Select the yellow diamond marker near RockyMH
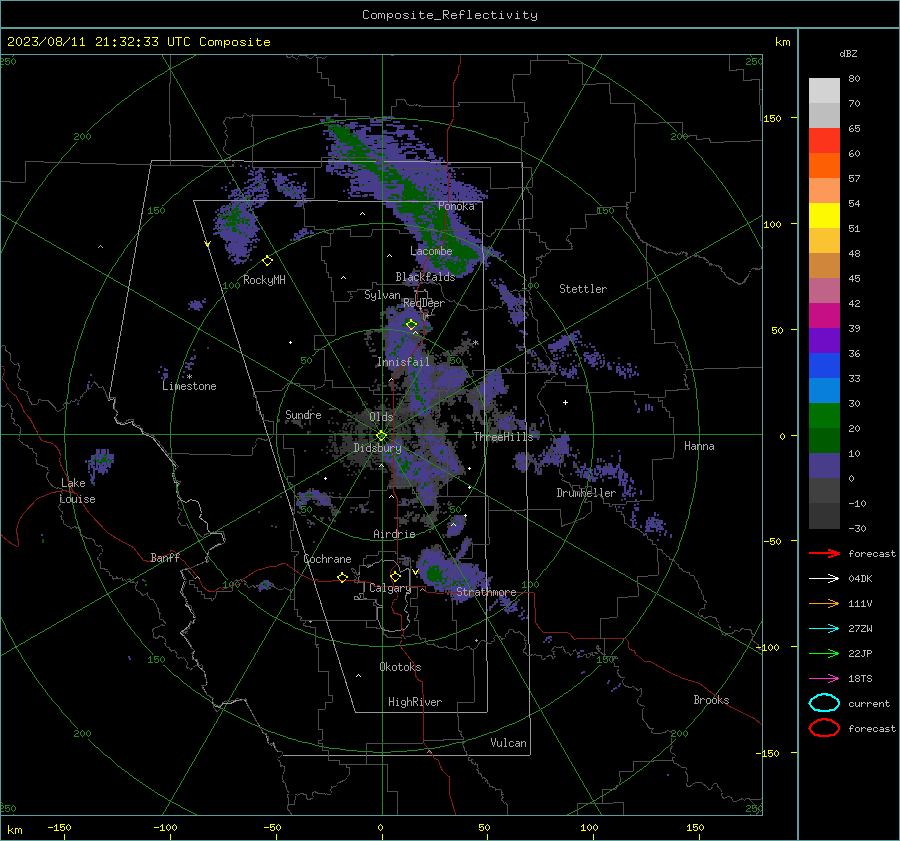The height and width of the screenshot is (841, 900). (267, 261)
